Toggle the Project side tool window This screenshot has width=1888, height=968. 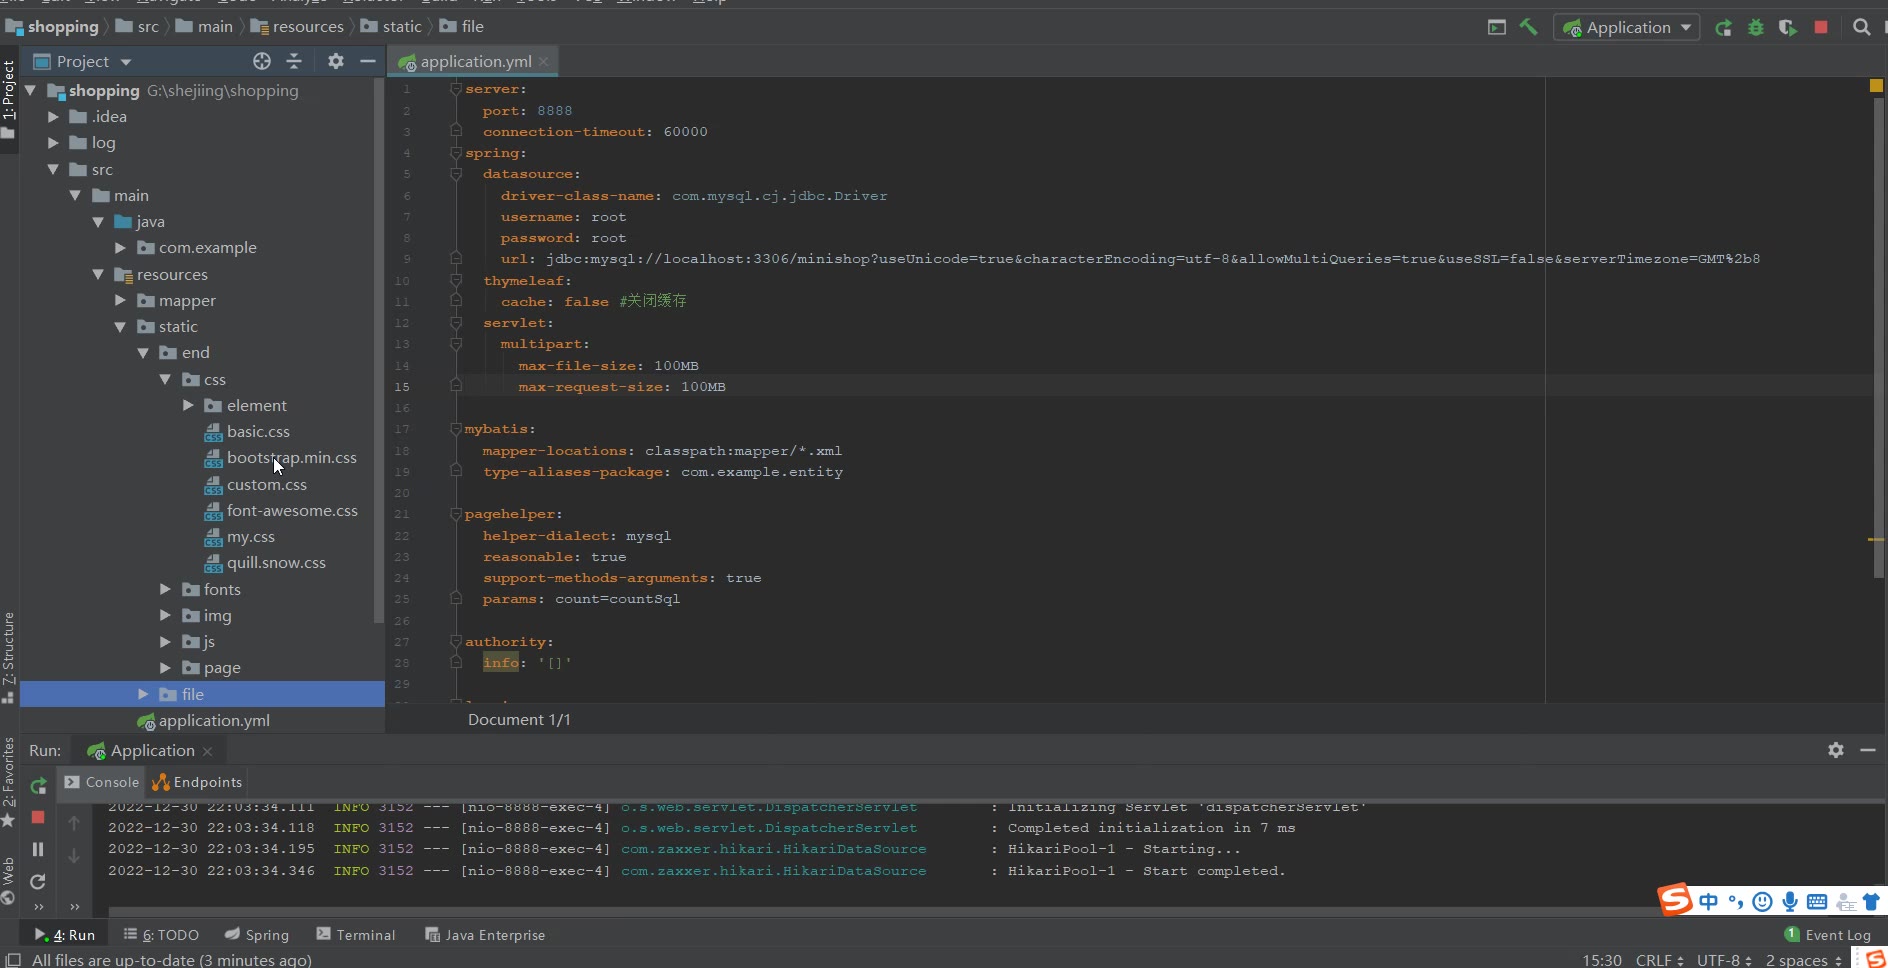pos(9,90)
